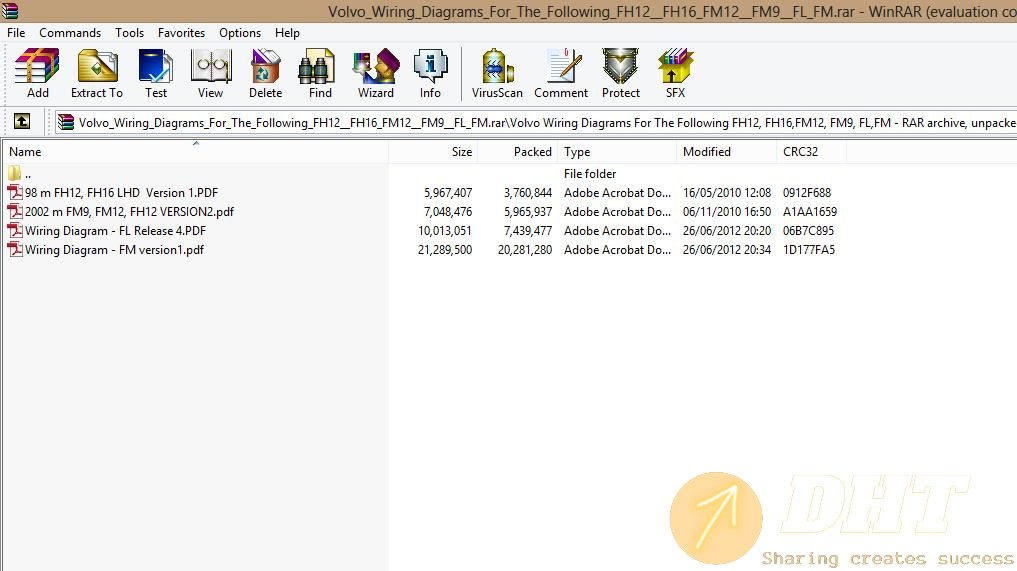This screenshot has height=571, width=1017.
Task: Click the parent folder '..' icon
Action: point(14,173)
